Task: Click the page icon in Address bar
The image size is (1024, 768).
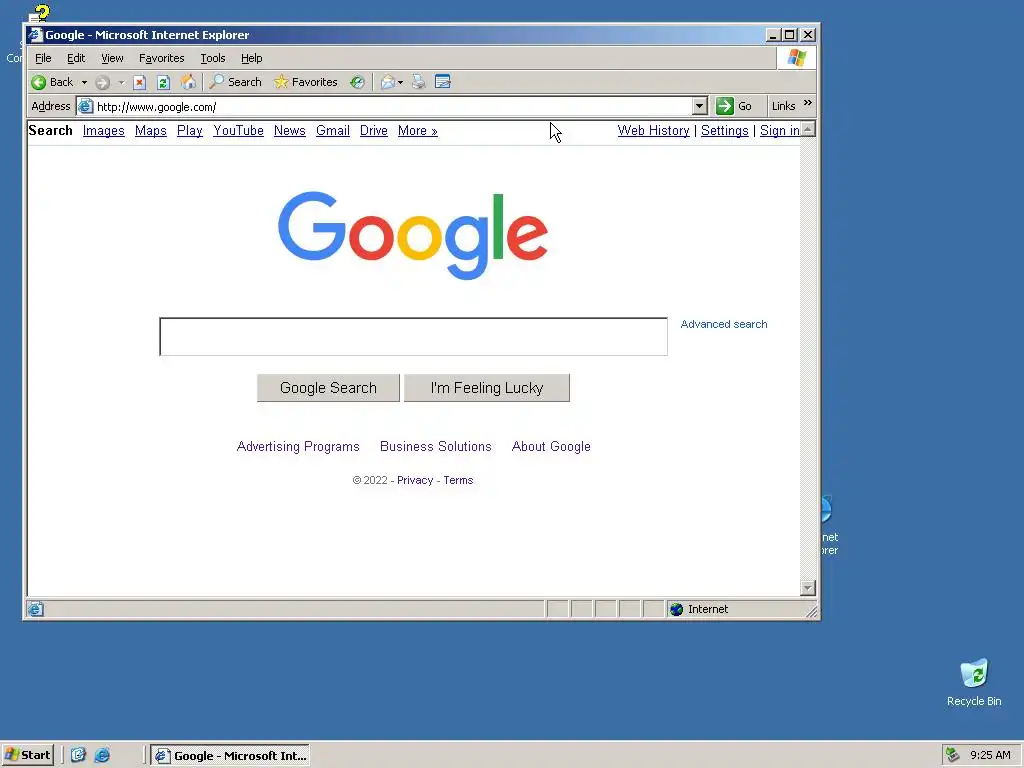Action: pyautogui.click(x=86, y=106)
